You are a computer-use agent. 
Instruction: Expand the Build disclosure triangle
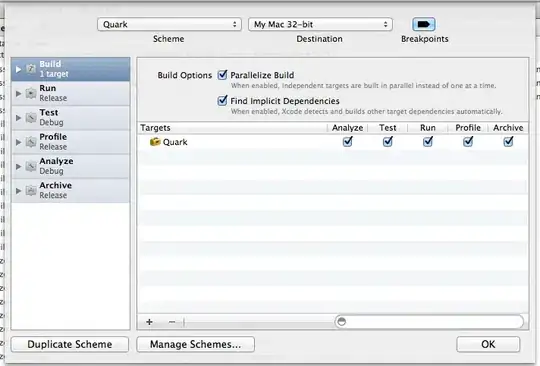18,69
